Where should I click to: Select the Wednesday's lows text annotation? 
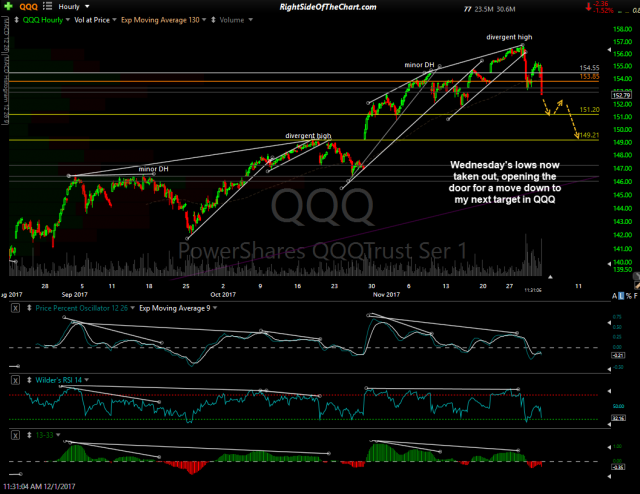[504, 182]
